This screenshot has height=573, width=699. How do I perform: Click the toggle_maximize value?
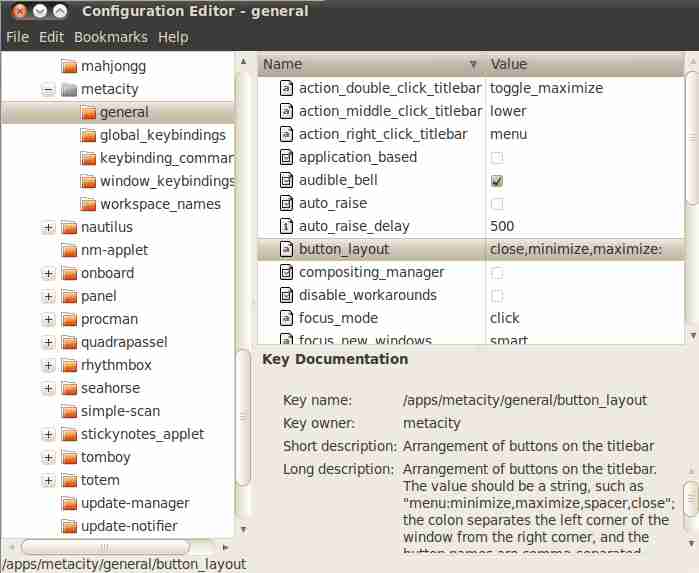[x=547, y=88]
